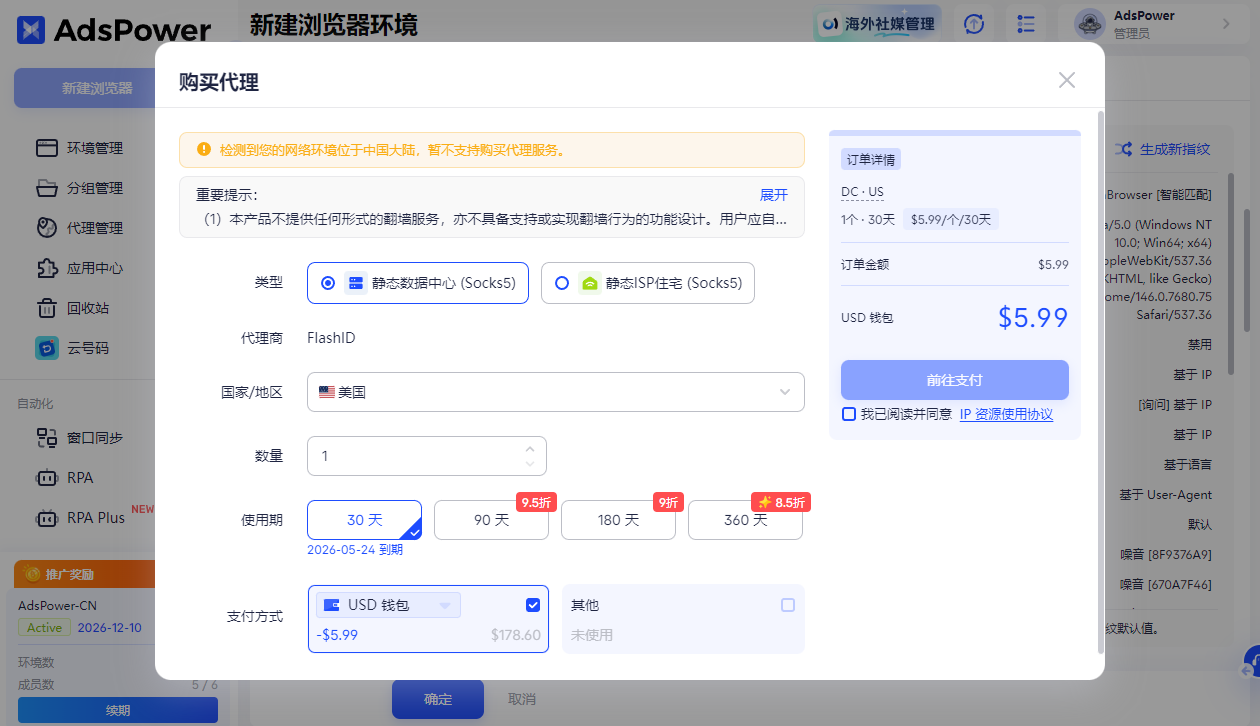The height and width of the screenshot is (726, 1260).
Task: Expand the 重要提示 notice via 展开
Action: point(773,195)
